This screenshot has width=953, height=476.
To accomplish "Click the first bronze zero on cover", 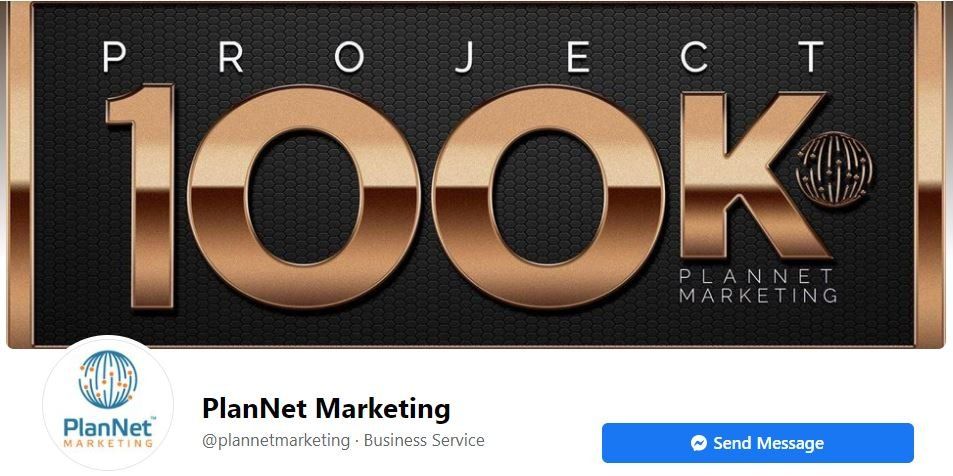I will (x=303, y=196).
